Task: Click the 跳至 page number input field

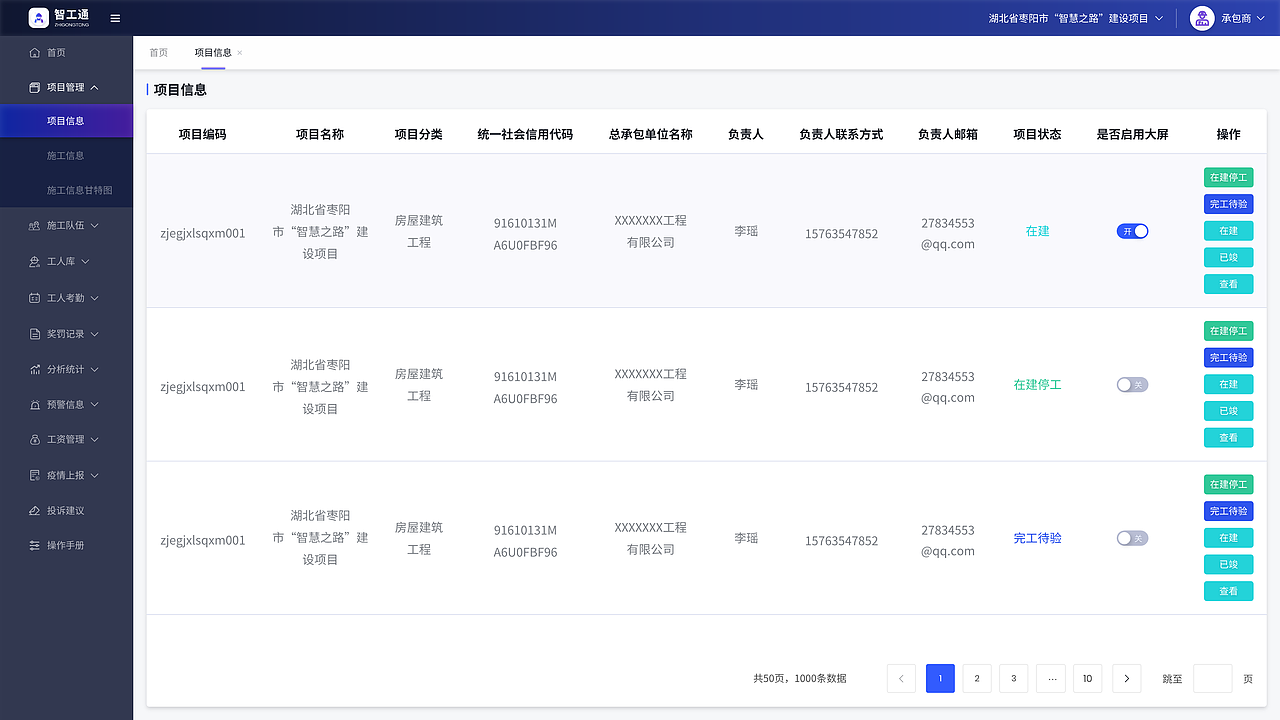Action: pos(1212,678)
